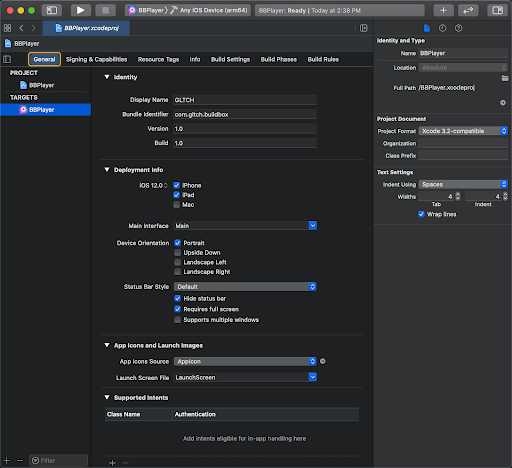Enable Upside Down orientation
This screenshot has height=468, width=512.
pos(178,253)
